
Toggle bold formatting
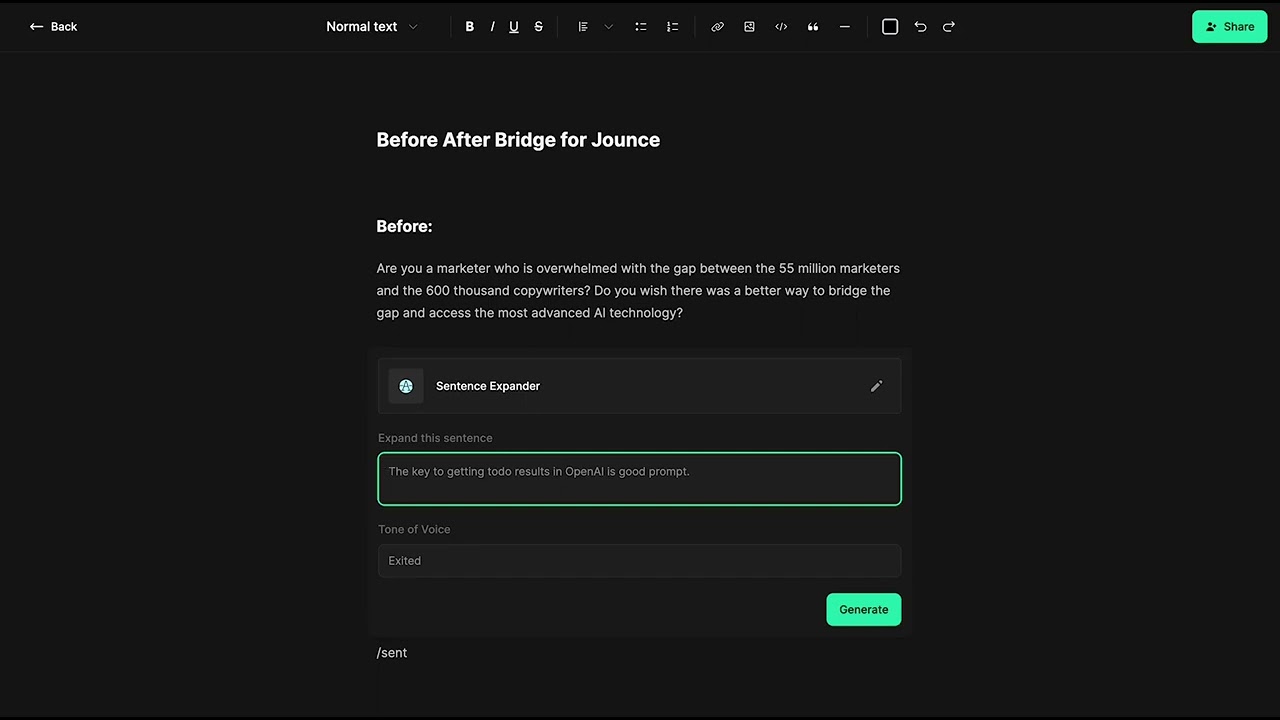click(x=469, y=27)
